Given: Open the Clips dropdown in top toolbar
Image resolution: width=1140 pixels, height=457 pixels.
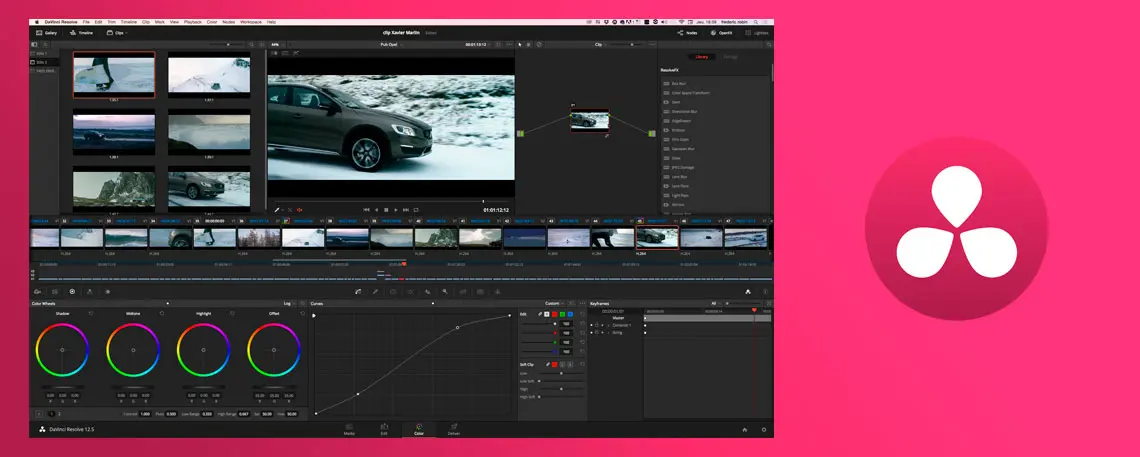Looking at the screenshot, I should click(x=116, y=33).
